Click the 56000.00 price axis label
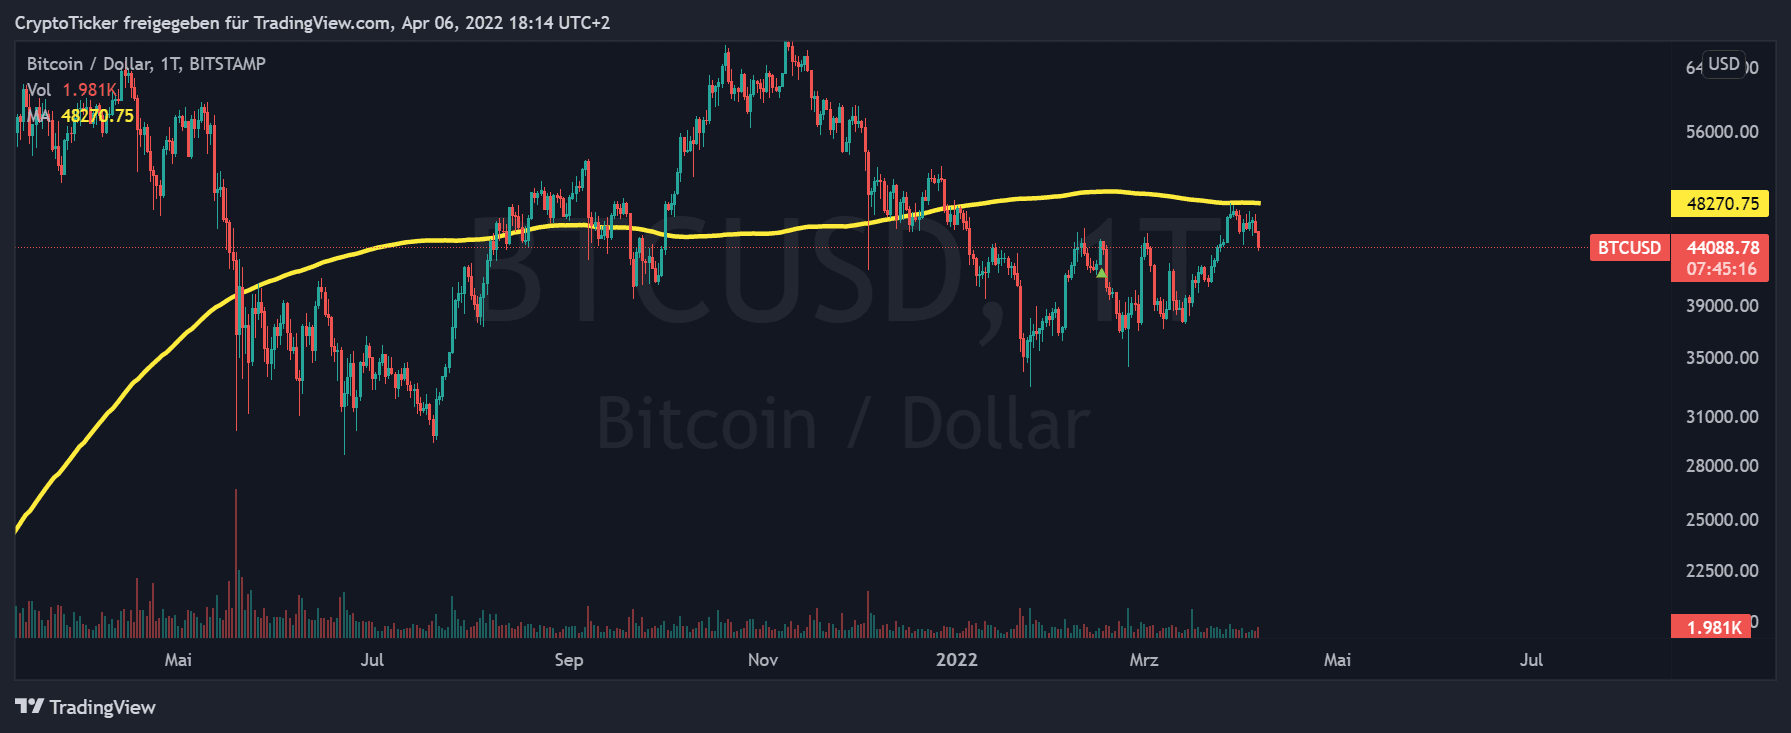The height and width of the screenshot is (733, 1791). (1721, 132)
